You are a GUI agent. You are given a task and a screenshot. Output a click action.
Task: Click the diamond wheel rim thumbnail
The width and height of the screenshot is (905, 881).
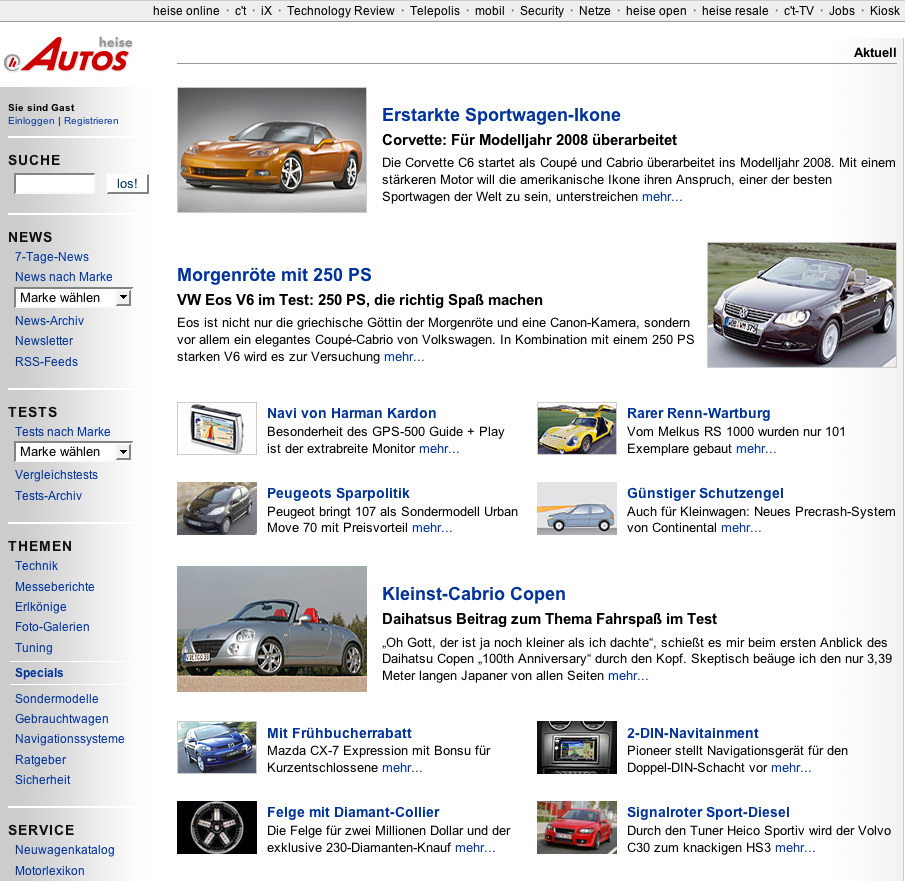click(x=217, y=827)
